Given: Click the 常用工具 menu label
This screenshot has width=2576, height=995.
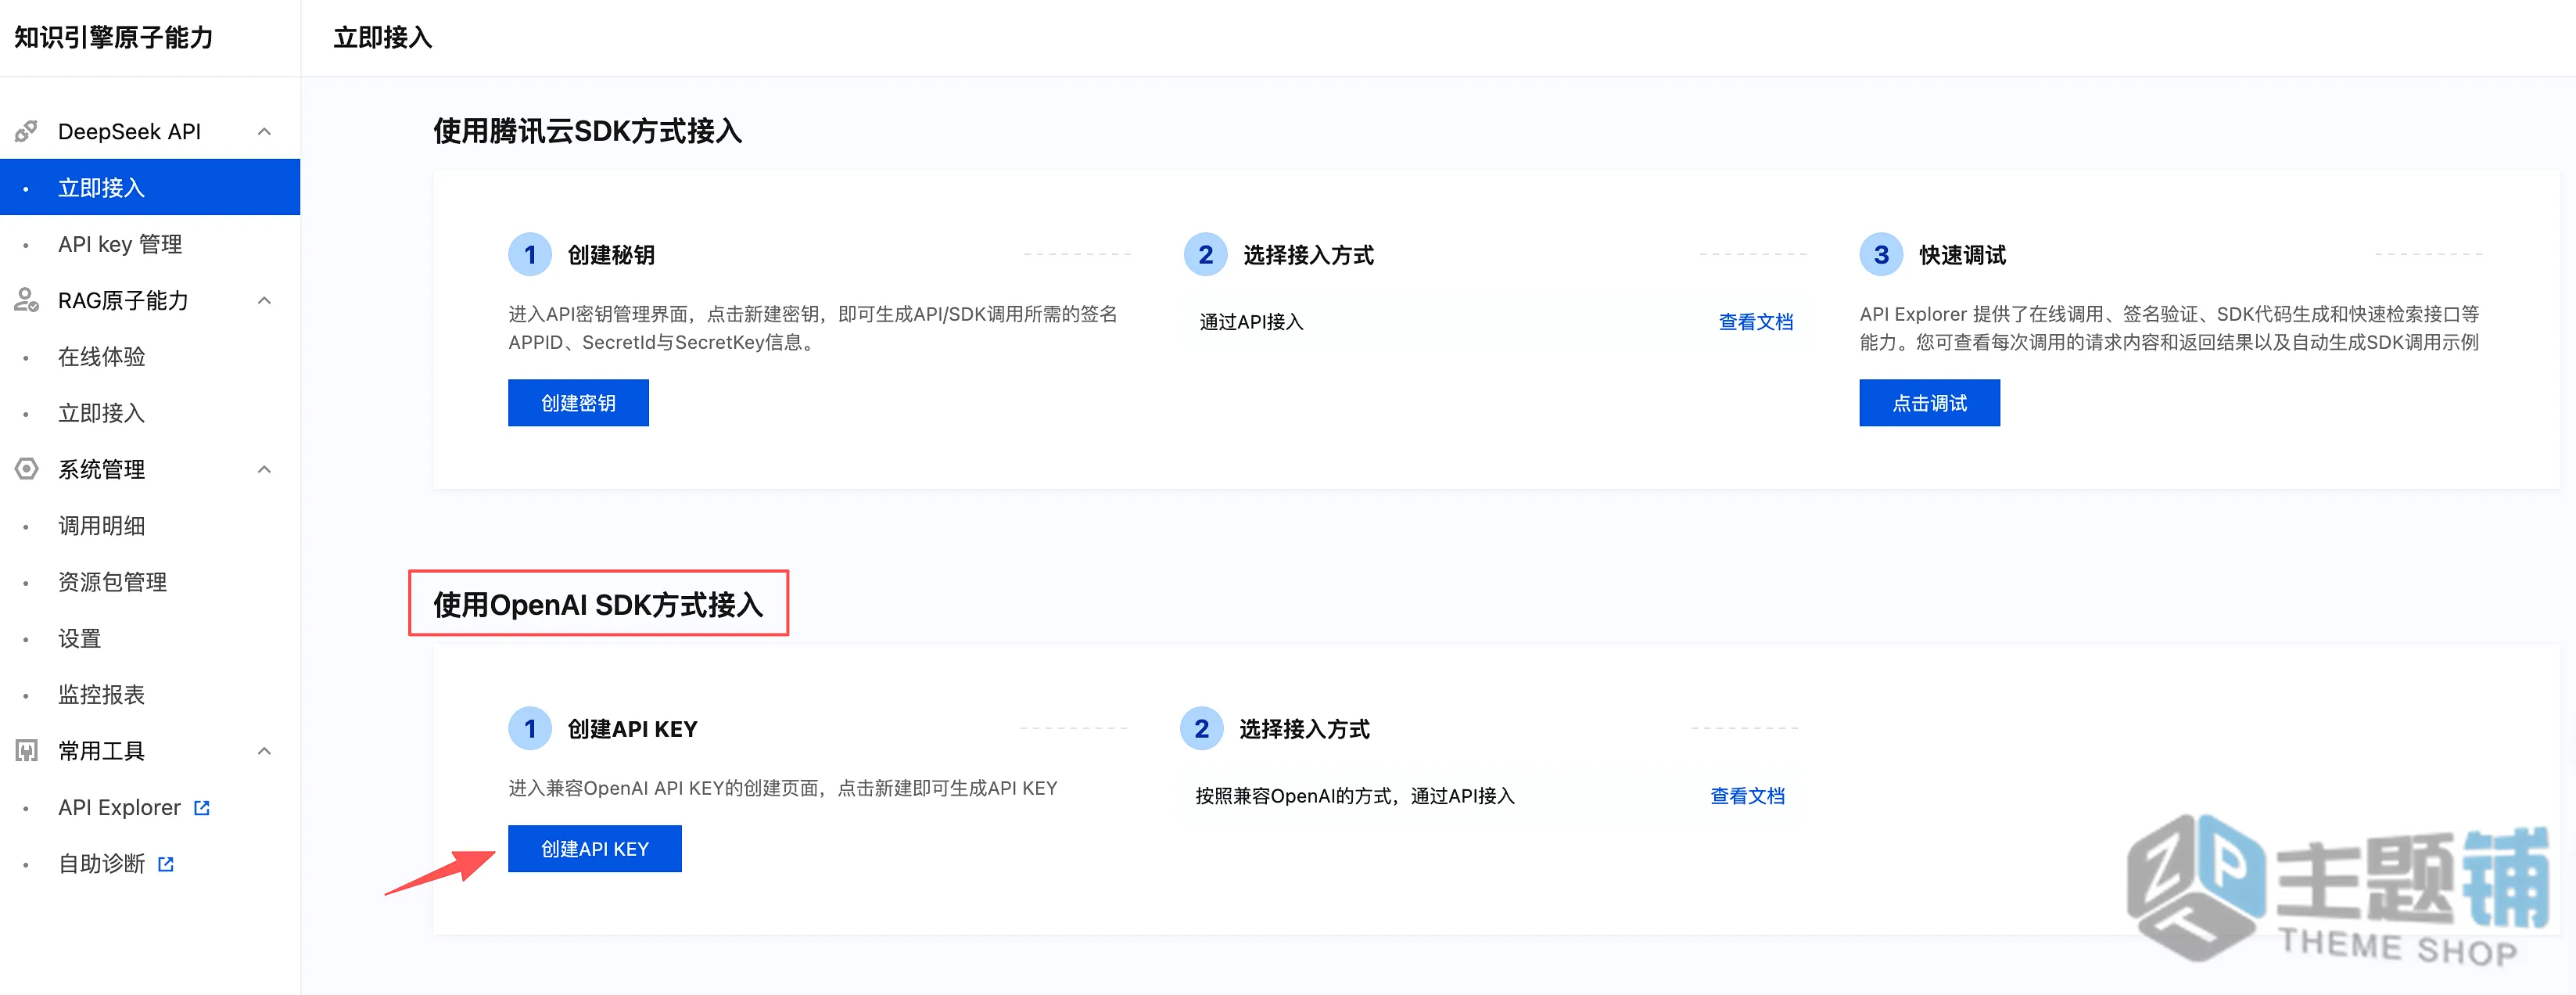Looking at the screenshot, I should click(101, 751).
